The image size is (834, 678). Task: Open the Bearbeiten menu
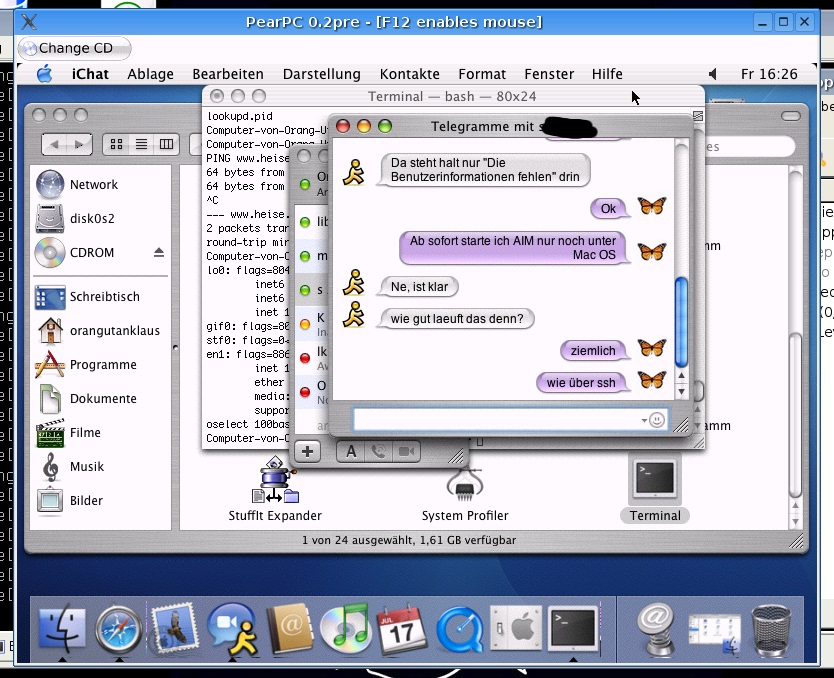(x=228, y=74)
